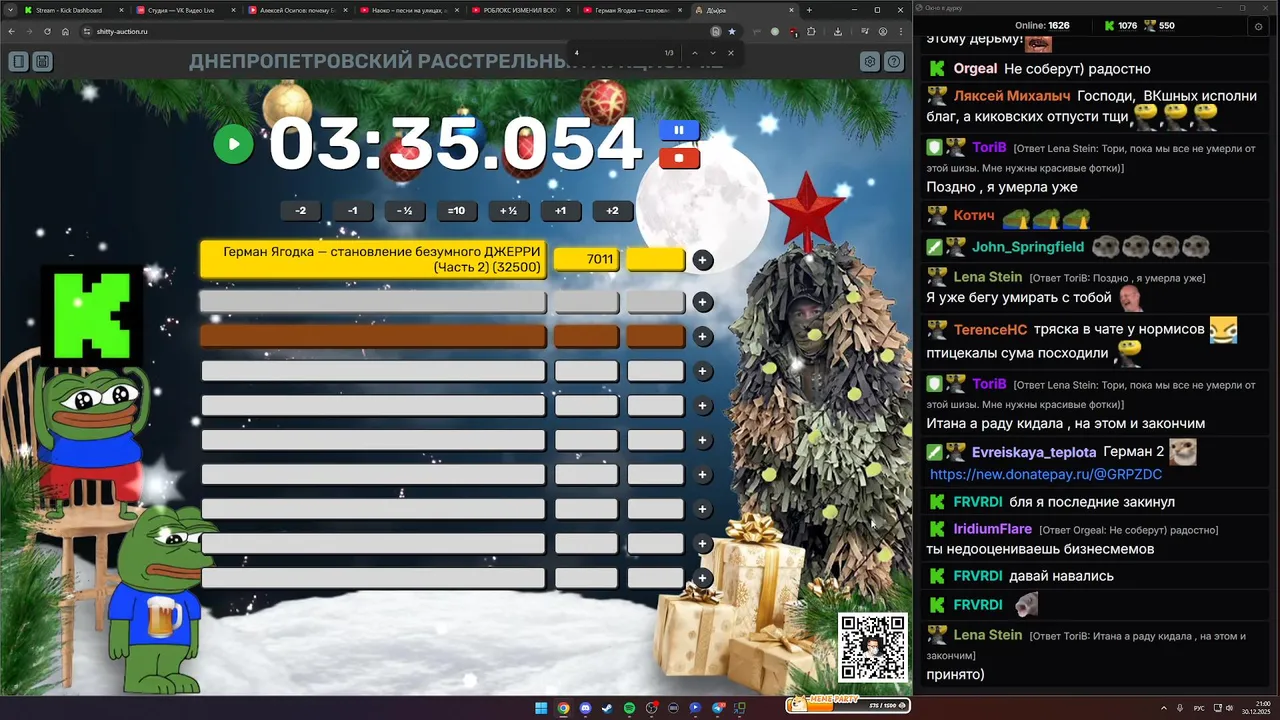The height and width of the screenshot is (720, 1280).
Task: Click plus icon on the last auction row
Action: pos(703,578)
